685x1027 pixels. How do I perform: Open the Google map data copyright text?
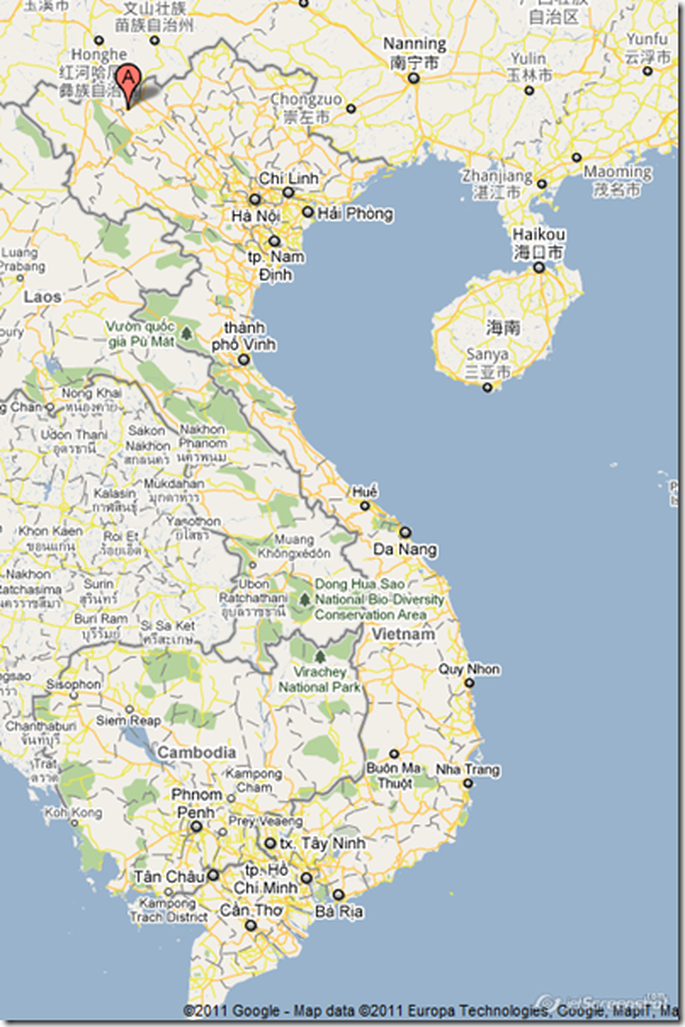(432, 1011)
